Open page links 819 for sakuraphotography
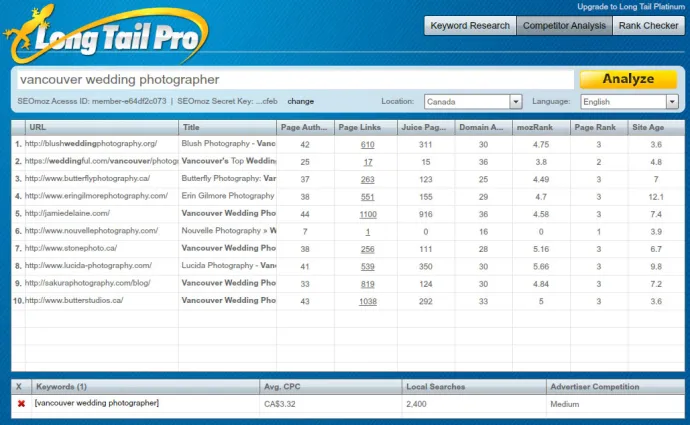 pyautogui.click(x=367, y=284)
